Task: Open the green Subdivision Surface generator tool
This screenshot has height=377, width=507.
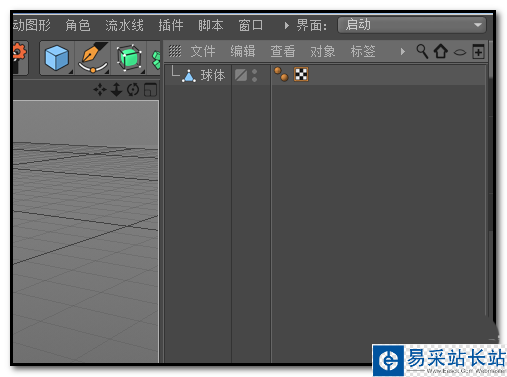Action: 129,58
